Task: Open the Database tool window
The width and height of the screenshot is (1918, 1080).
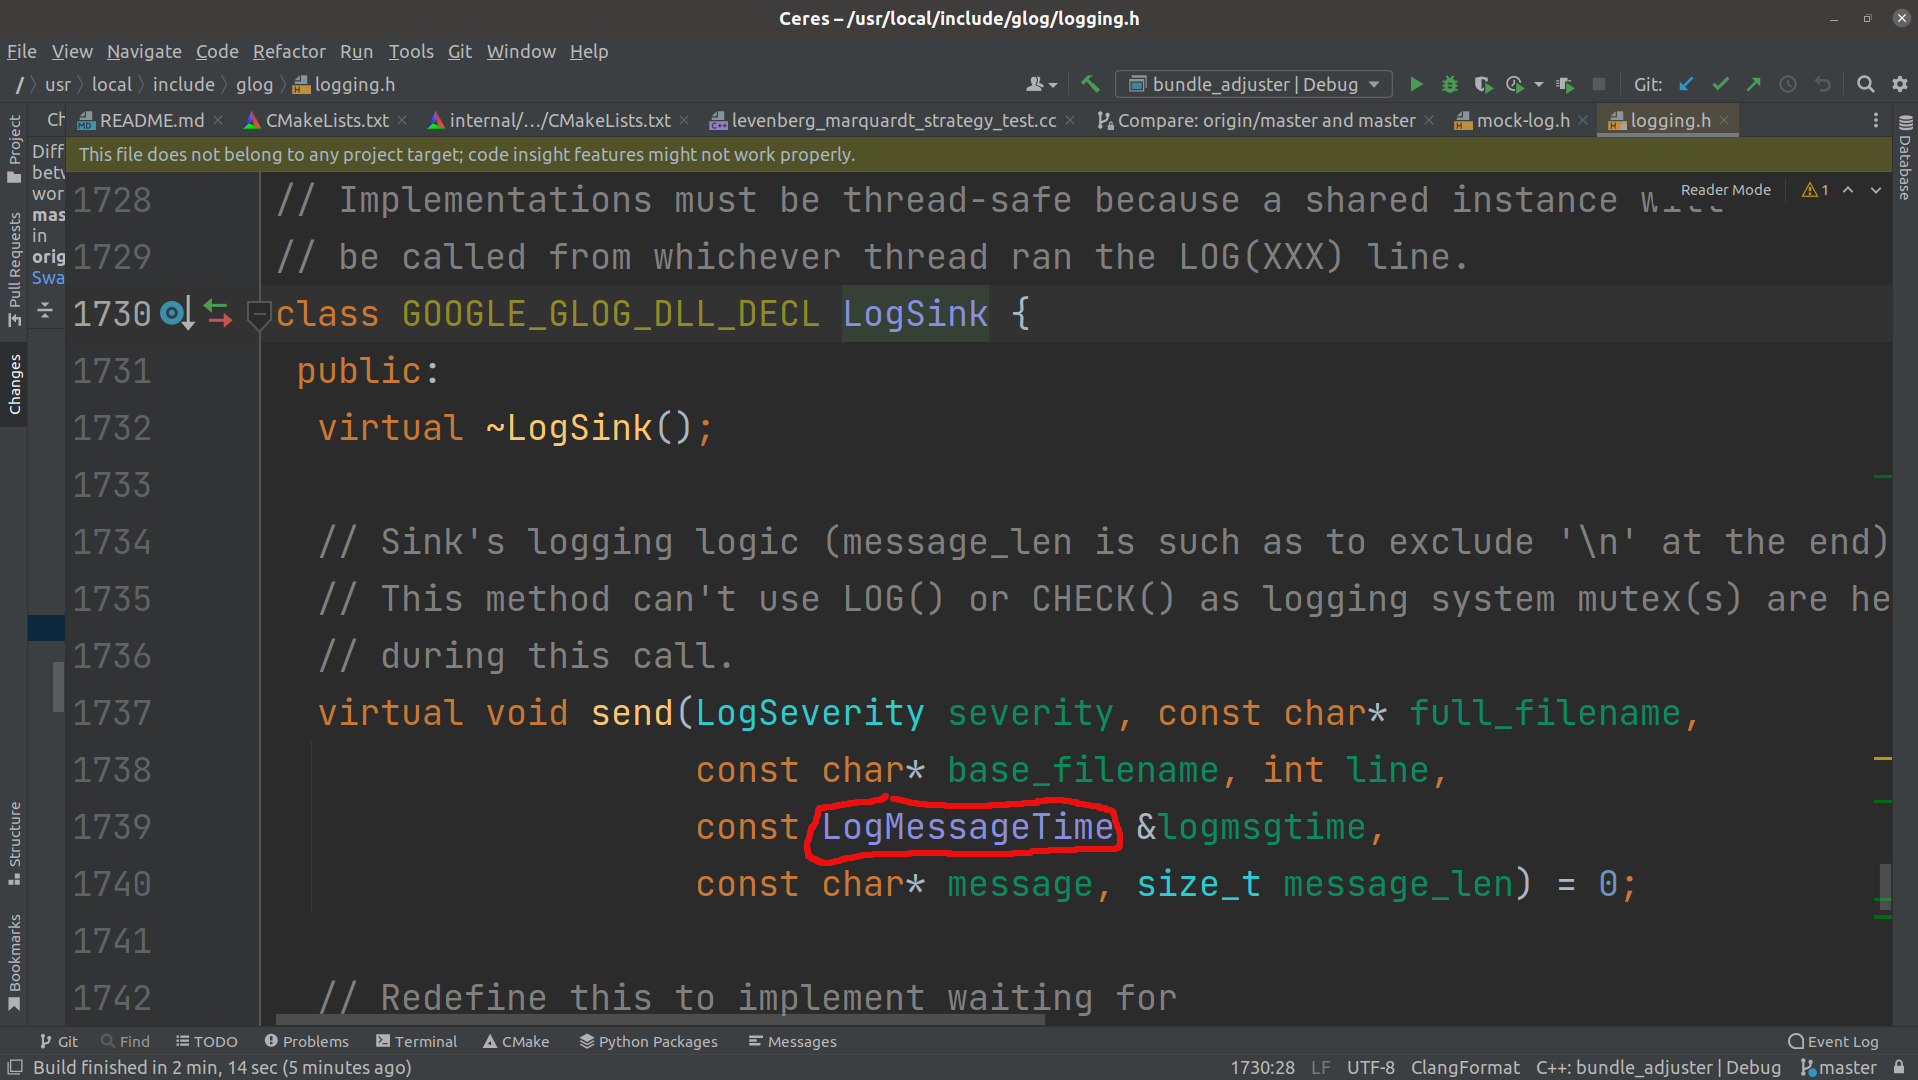Action: [1905, 157]
